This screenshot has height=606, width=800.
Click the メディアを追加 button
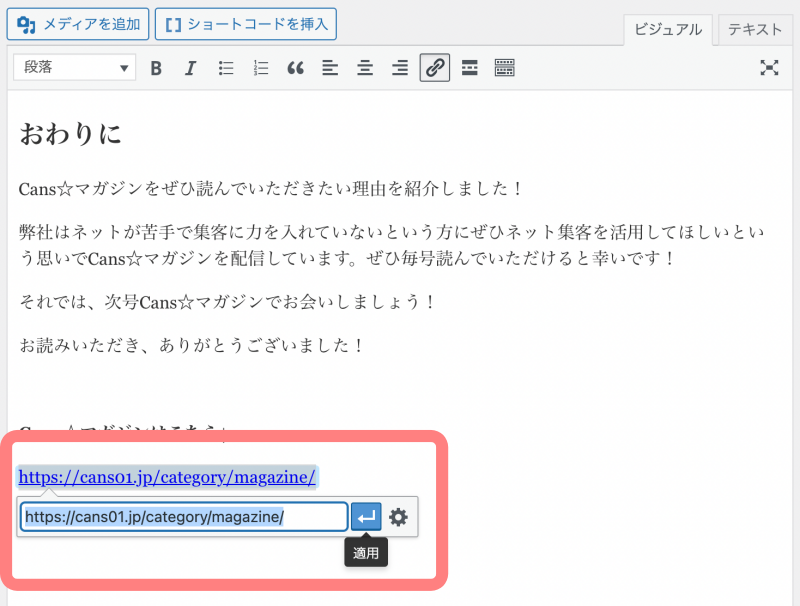pyautogui.click(x=80, y=23)
